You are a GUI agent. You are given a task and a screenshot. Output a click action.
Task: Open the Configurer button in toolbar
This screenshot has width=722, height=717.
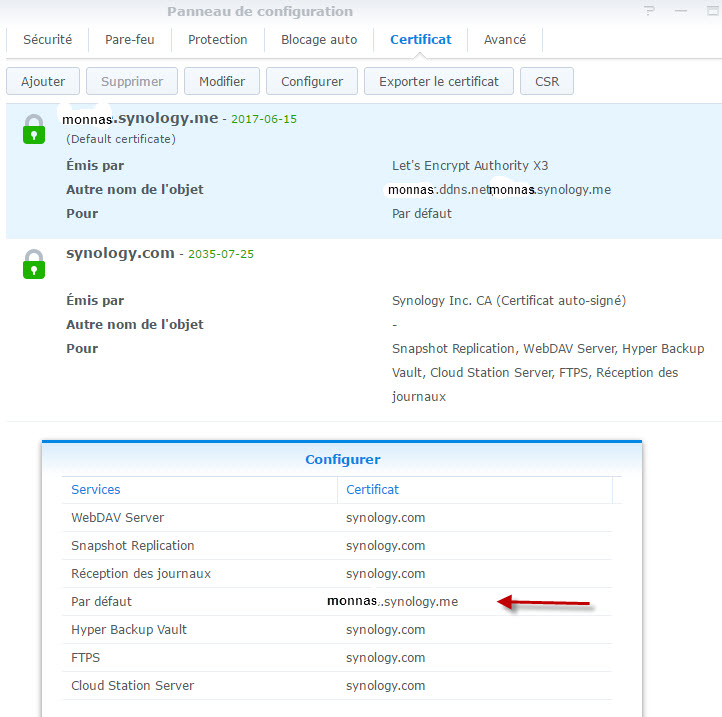312,81
